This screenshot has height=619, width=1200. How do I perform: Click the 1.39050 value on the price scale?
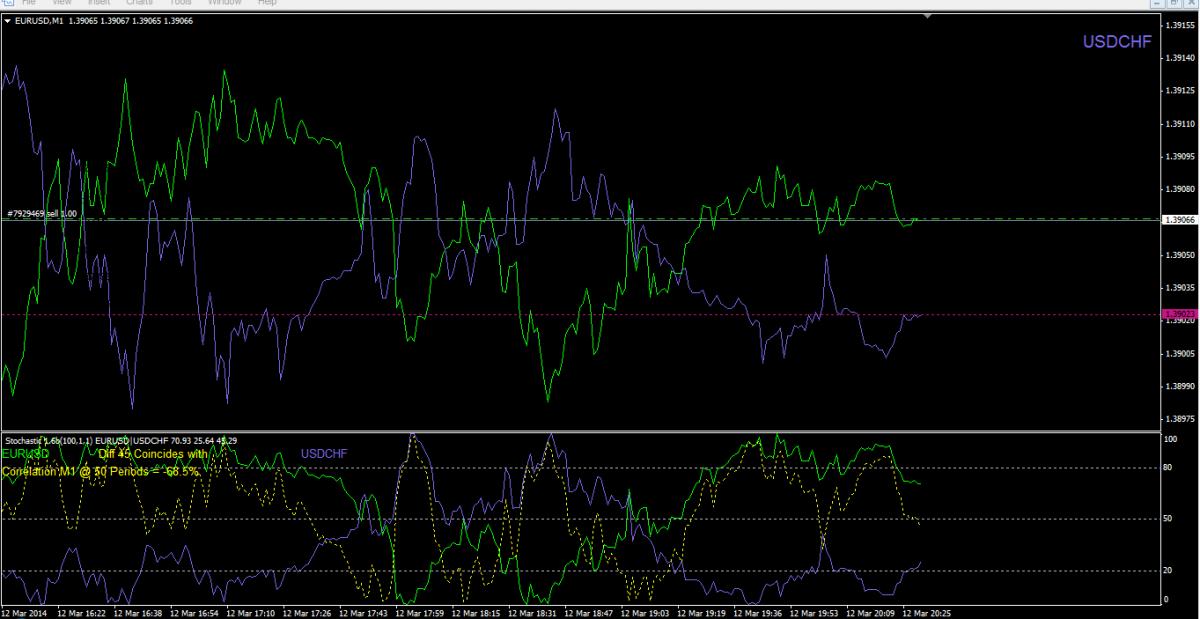click(1180, 255)
